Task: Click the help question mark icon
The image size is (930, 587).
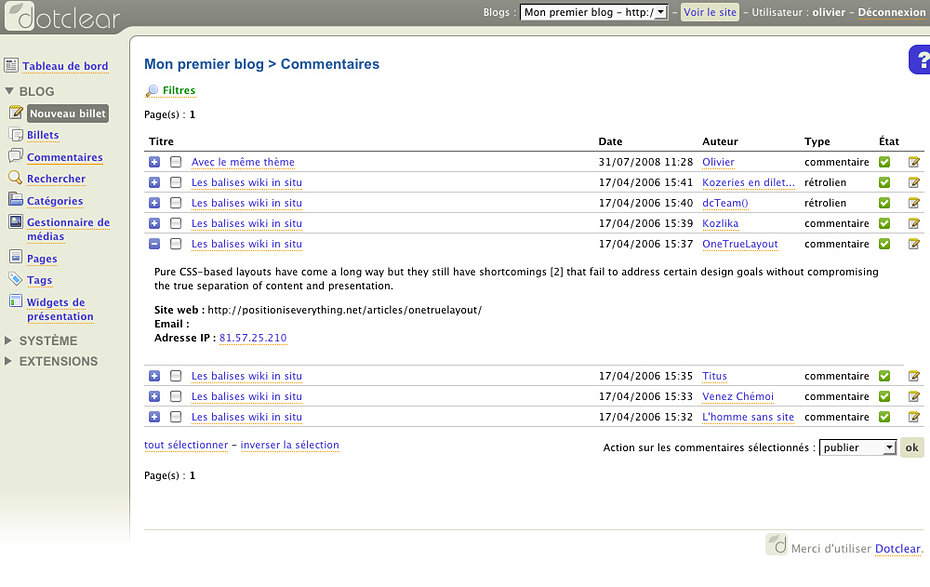Action: click(x=920, y=60)
